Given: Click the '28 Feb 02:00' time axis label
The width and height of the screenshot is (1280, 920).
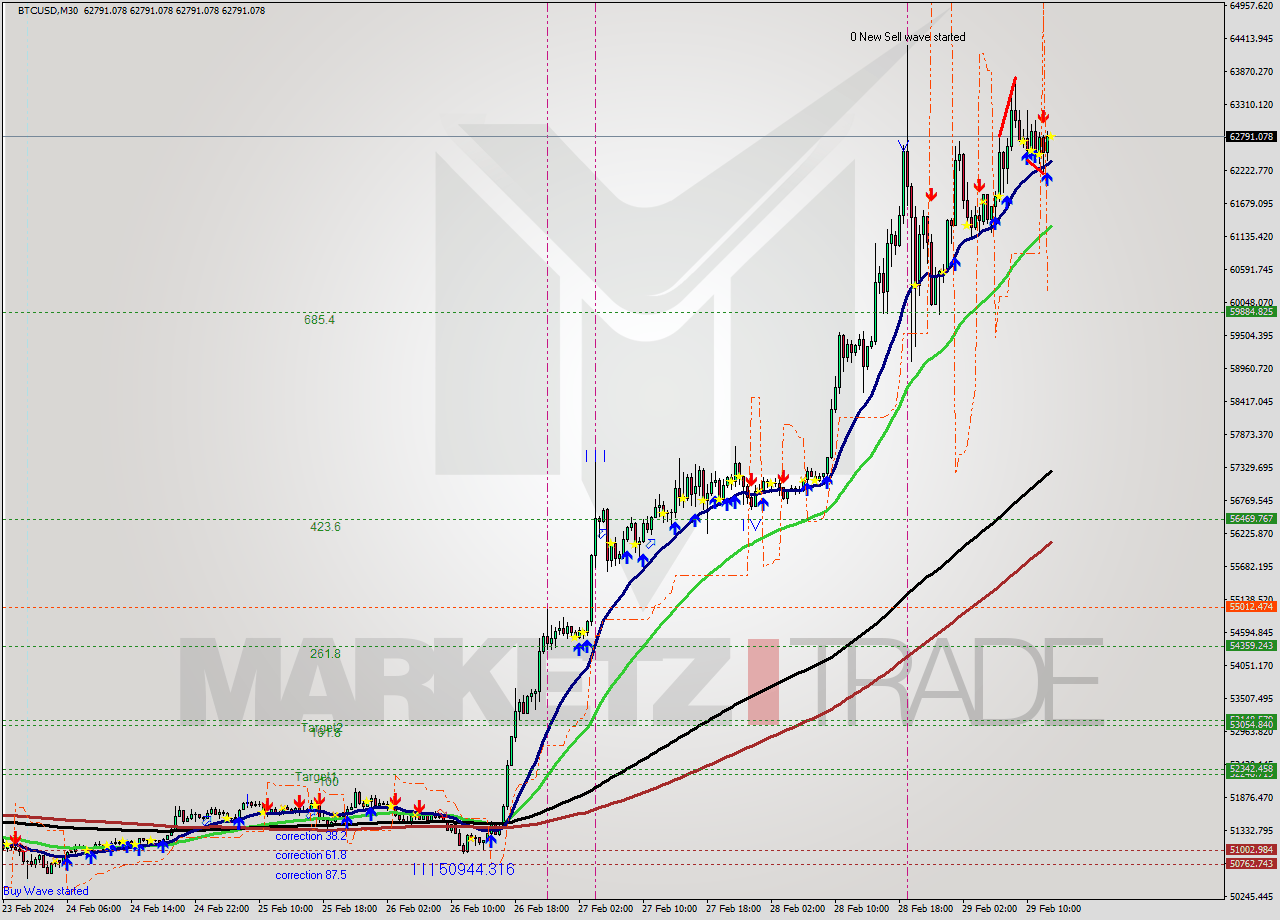Looking at the screenshot, I should pyautogui.click(x=797, y=909).
